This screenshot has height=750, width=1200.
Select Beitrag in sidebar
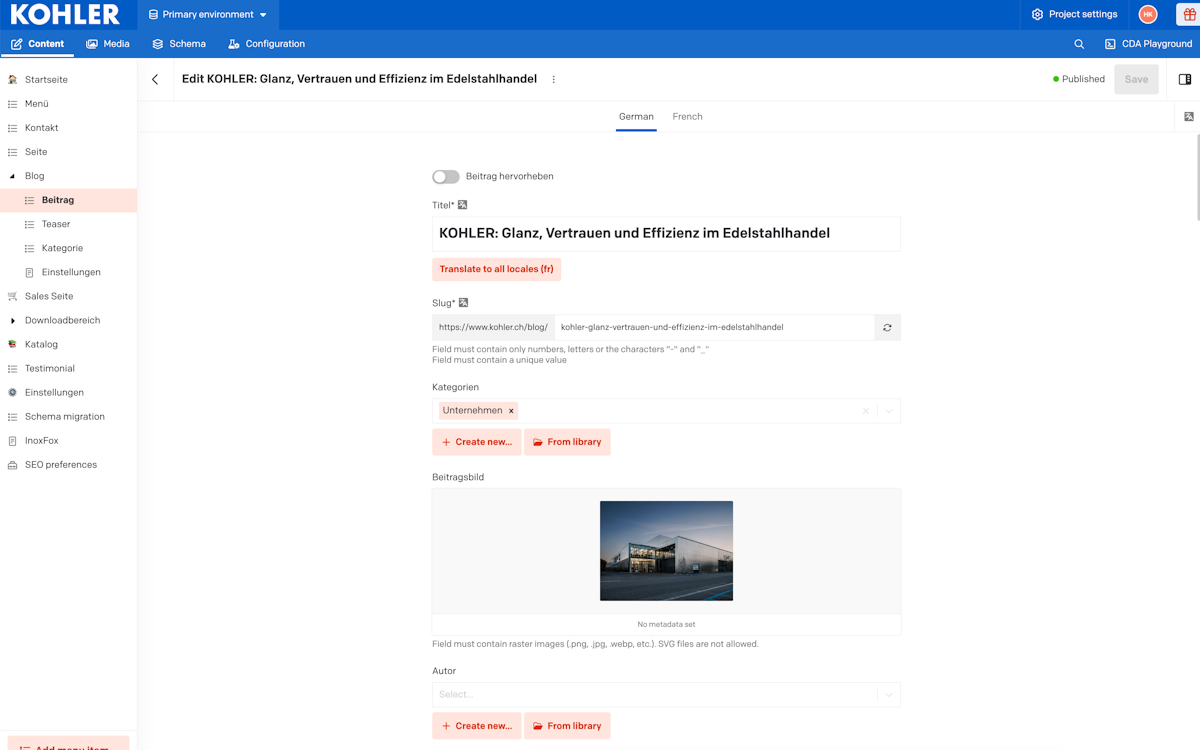click(x=68, y=200)
